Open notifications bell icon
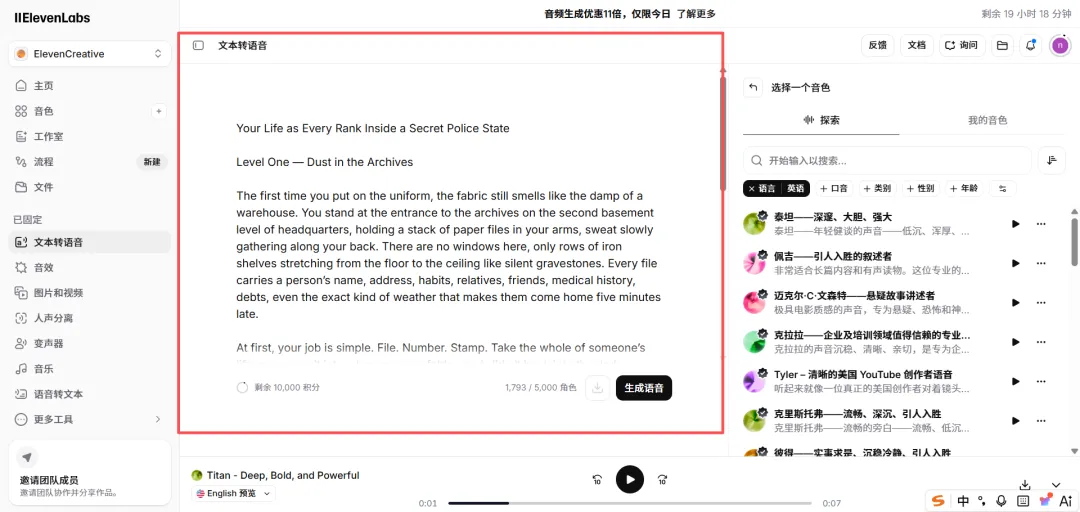Viewport: 1080px width, 512px height. (x=1030, y=45)
